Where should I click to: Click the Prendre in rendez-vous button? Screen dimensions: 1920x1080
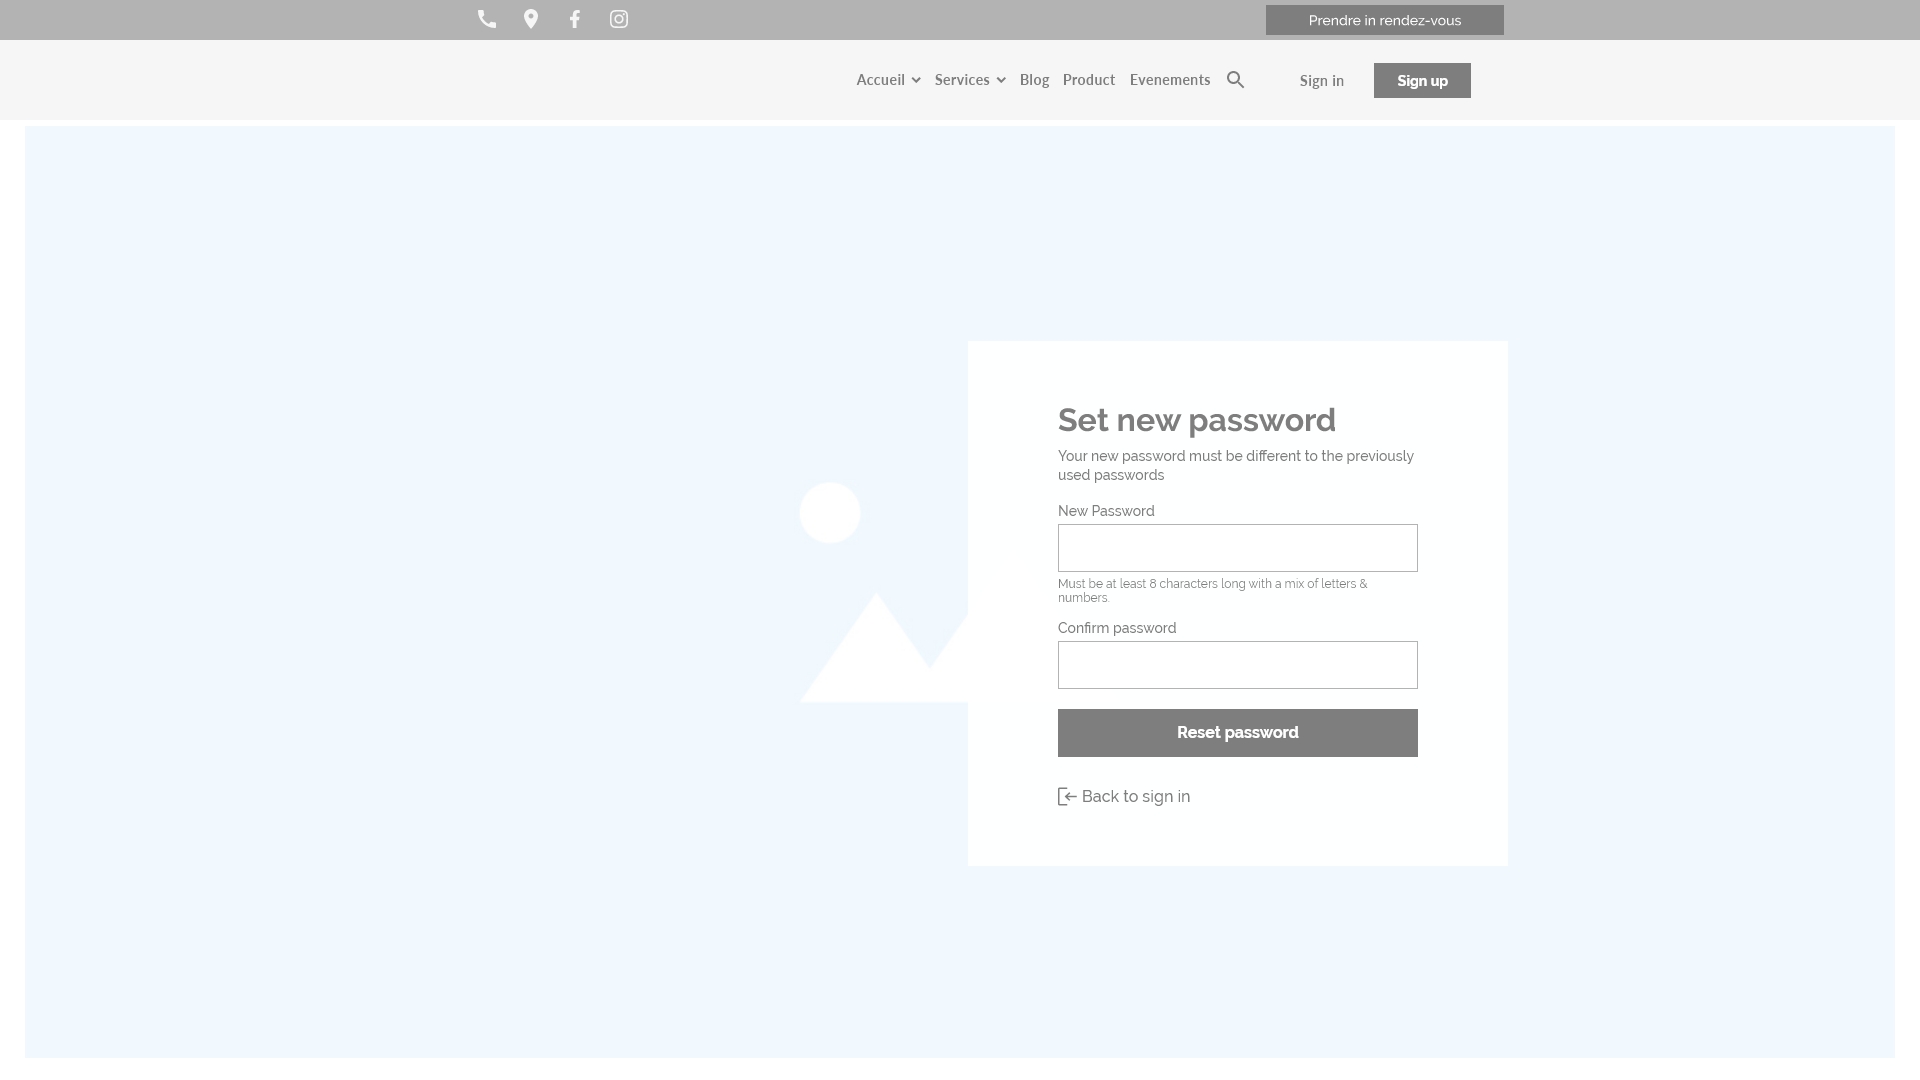(x=1385, y=20)
